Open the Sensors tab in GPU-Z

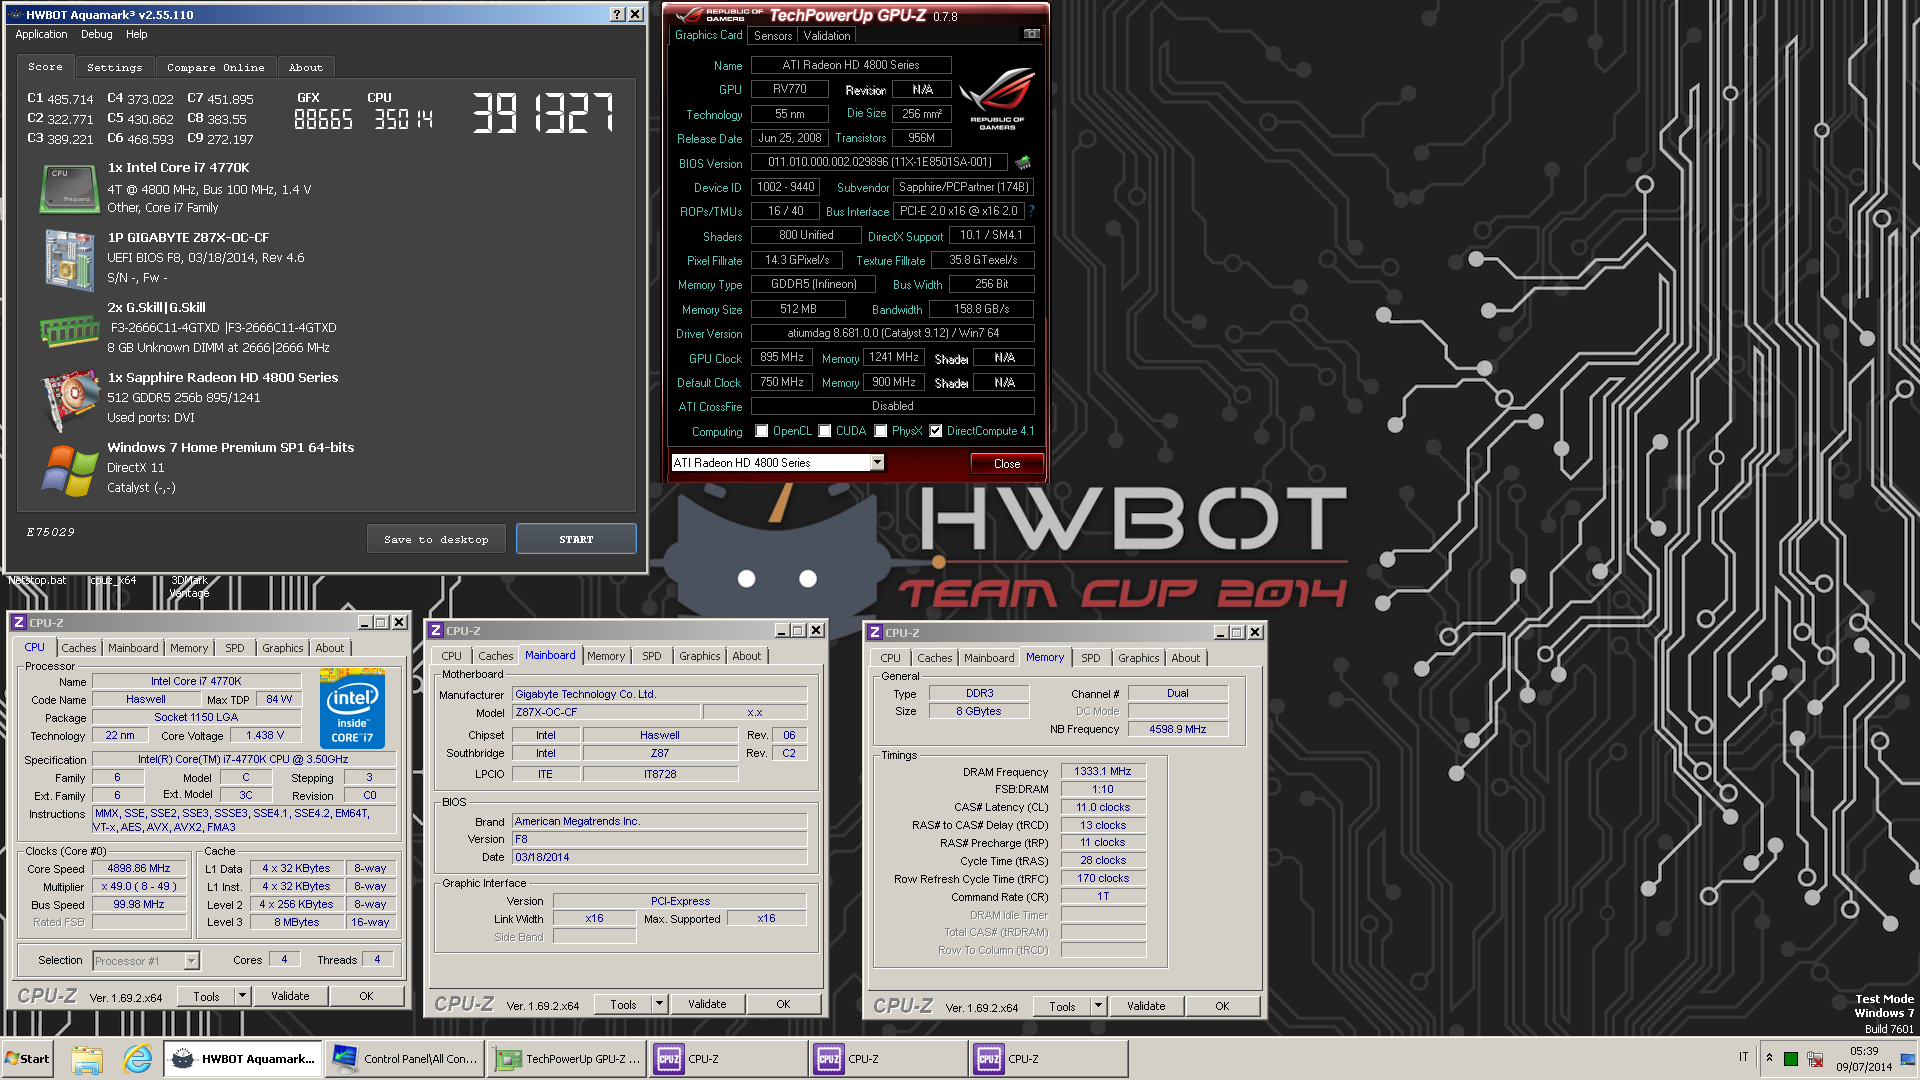[x=773, y=36]
